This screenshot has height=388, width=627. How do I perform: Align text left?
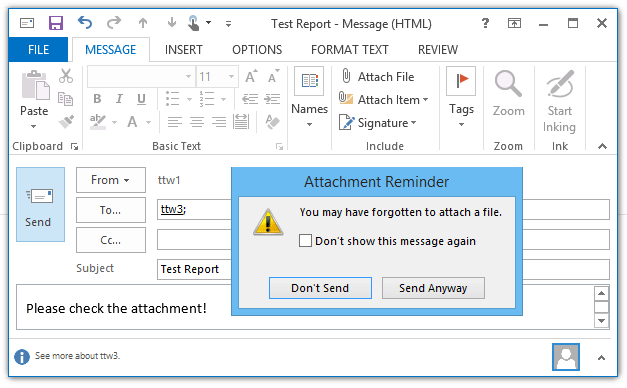tap(175, 122)
